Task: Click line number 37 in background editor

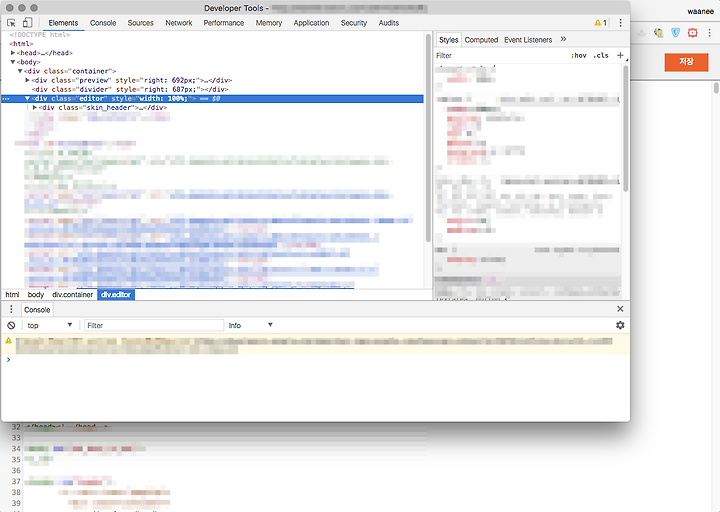Action: pos(16,481)
